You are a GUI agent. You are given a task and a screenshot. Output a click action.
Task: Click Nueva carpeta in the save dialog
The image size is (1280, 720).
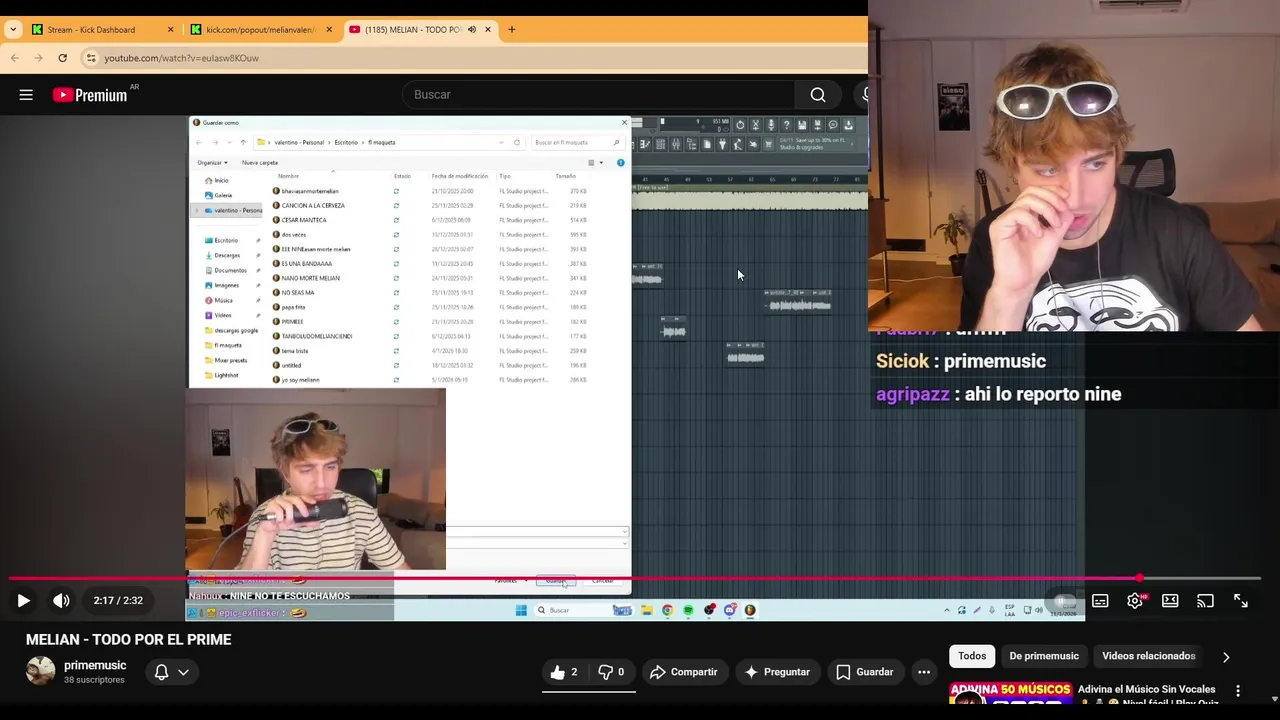pos(260,163)
